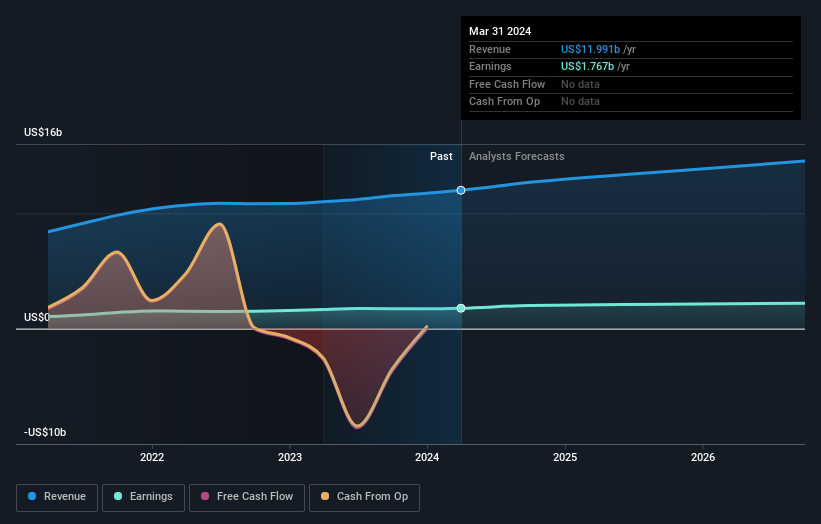
Task: Click No data value beside Cash From Op
Action: click(x=580, y=102)
